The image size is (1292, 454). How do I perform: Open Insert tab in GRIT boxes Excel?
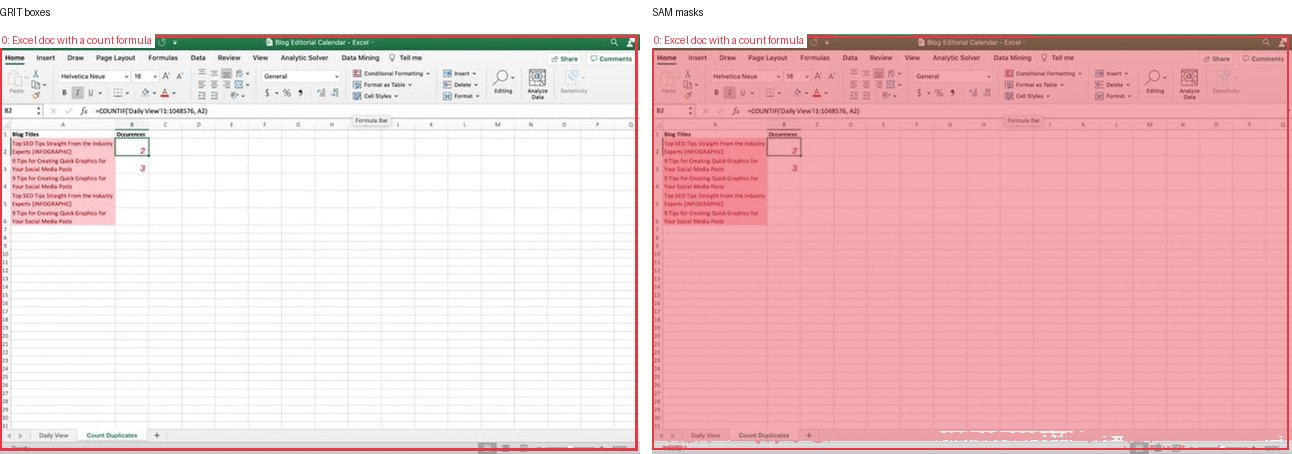click(x=45, y=58)
